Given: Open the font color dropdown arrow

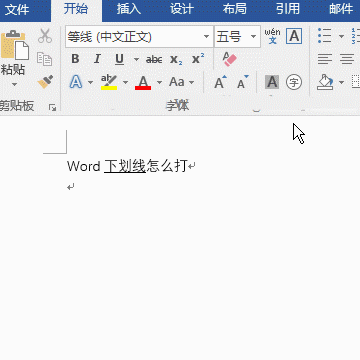Looking at the screenshot, I should click(159, 82).
